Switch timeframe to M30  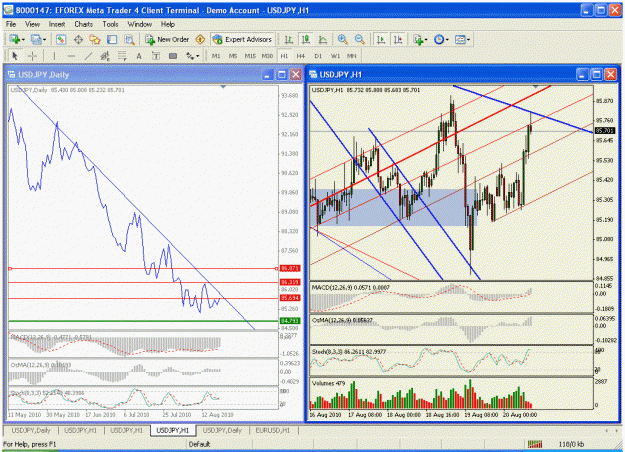click(x=267, y=56)
